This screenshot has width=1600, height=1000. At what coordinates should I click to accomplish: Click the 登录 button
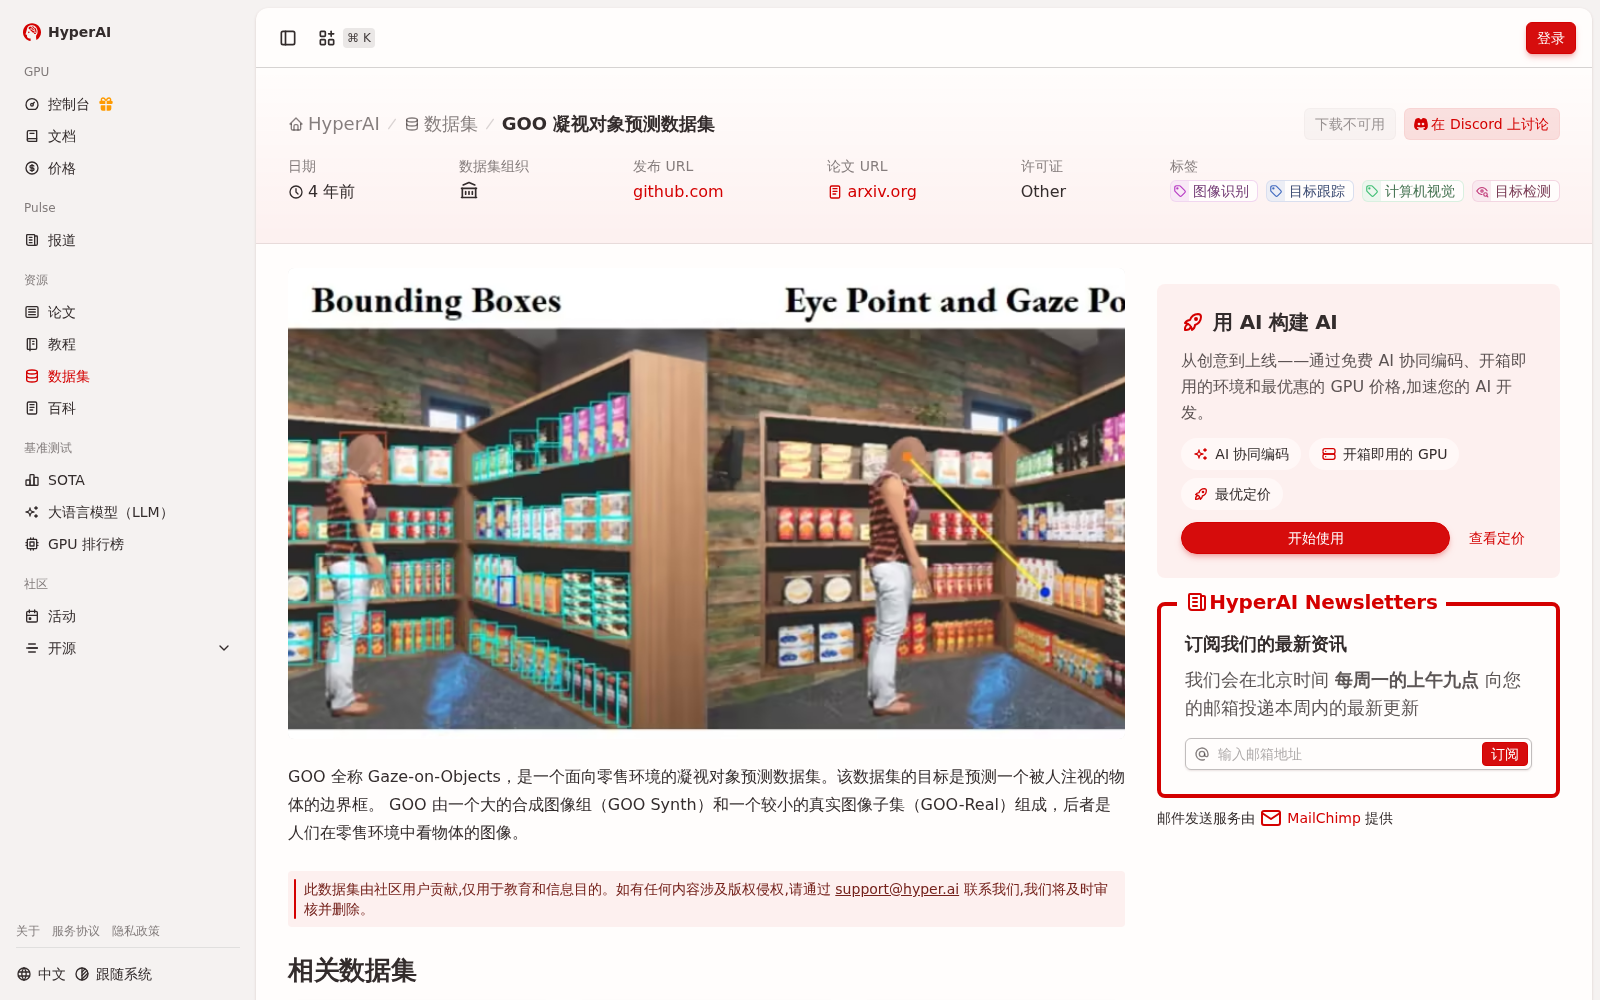[1550, 38]
